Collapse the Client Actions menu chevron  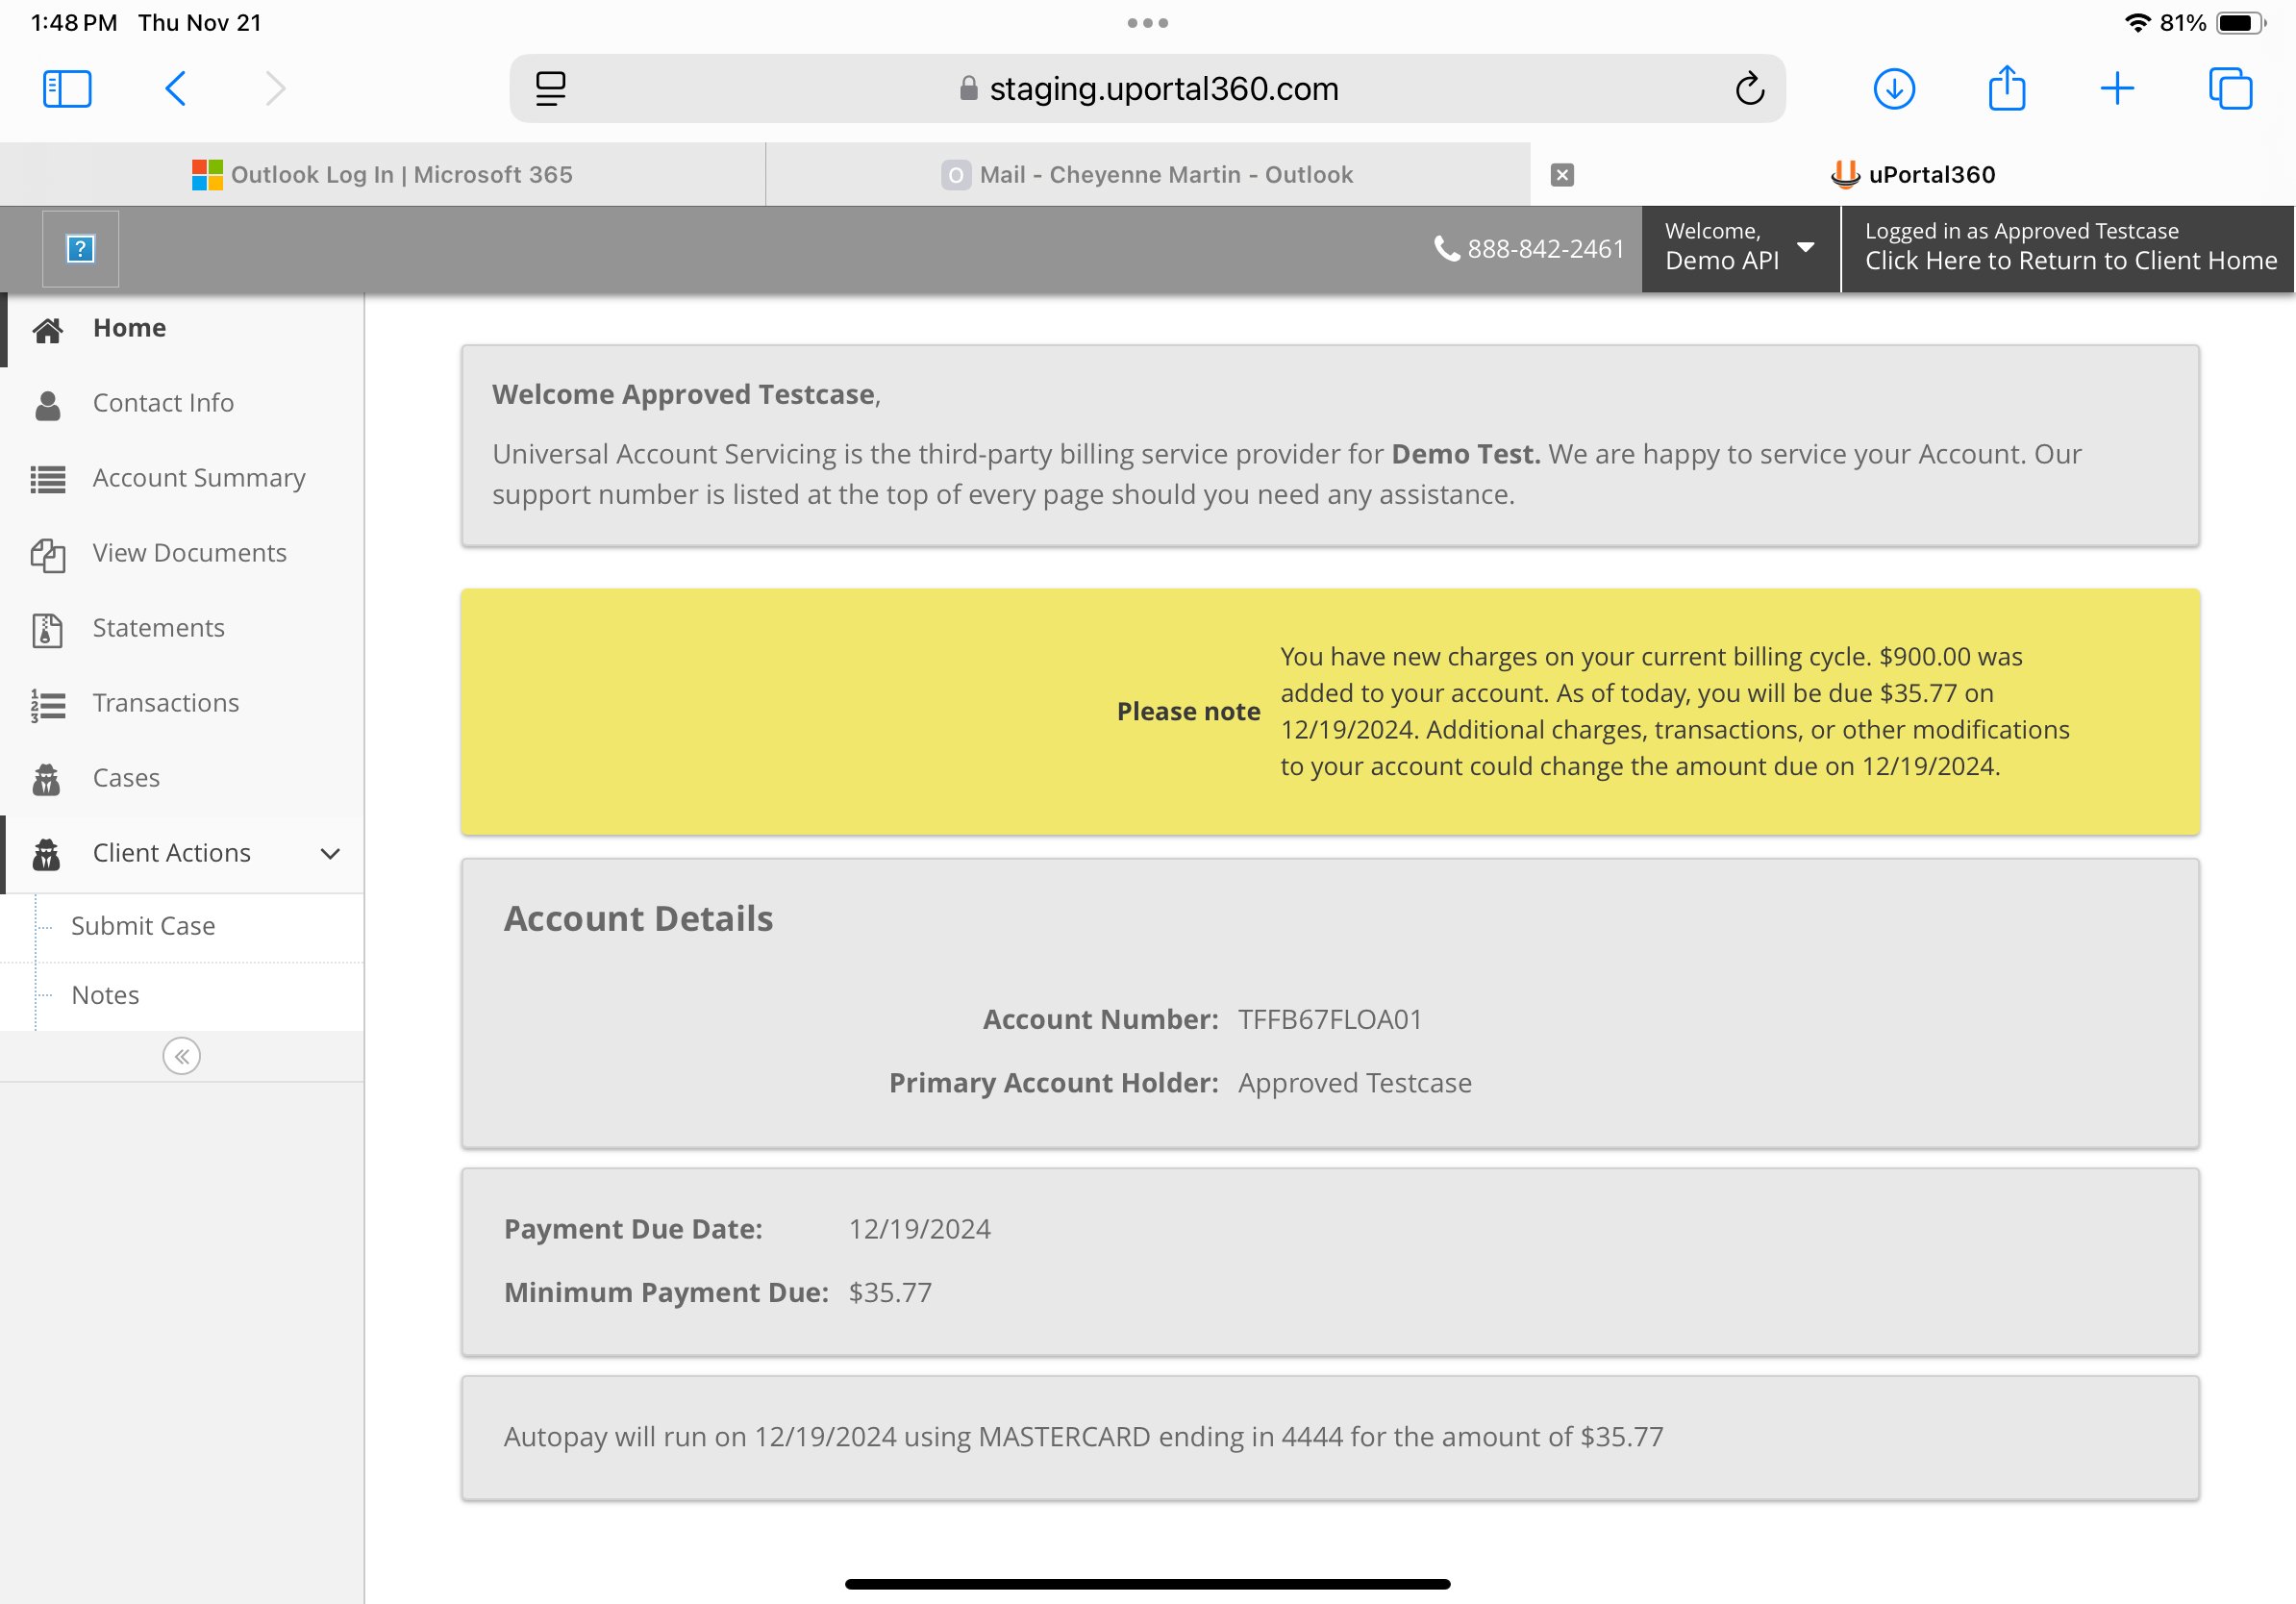[x=330, y=853]
